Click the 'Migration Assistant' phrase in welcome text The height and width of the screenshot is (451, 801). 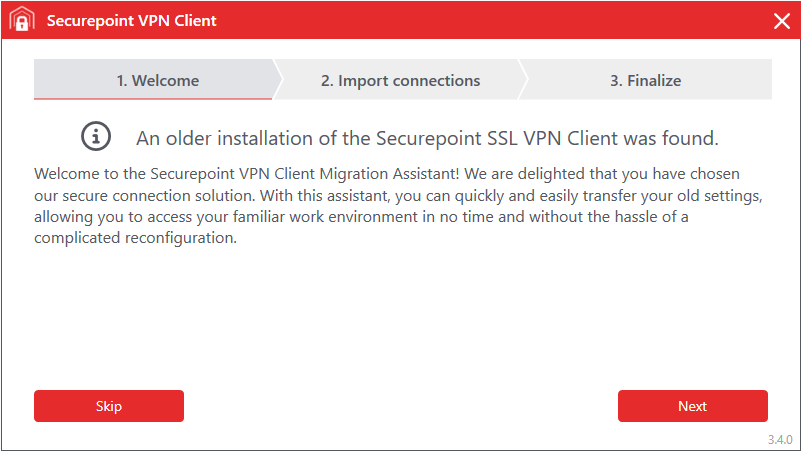coord(392,174)
